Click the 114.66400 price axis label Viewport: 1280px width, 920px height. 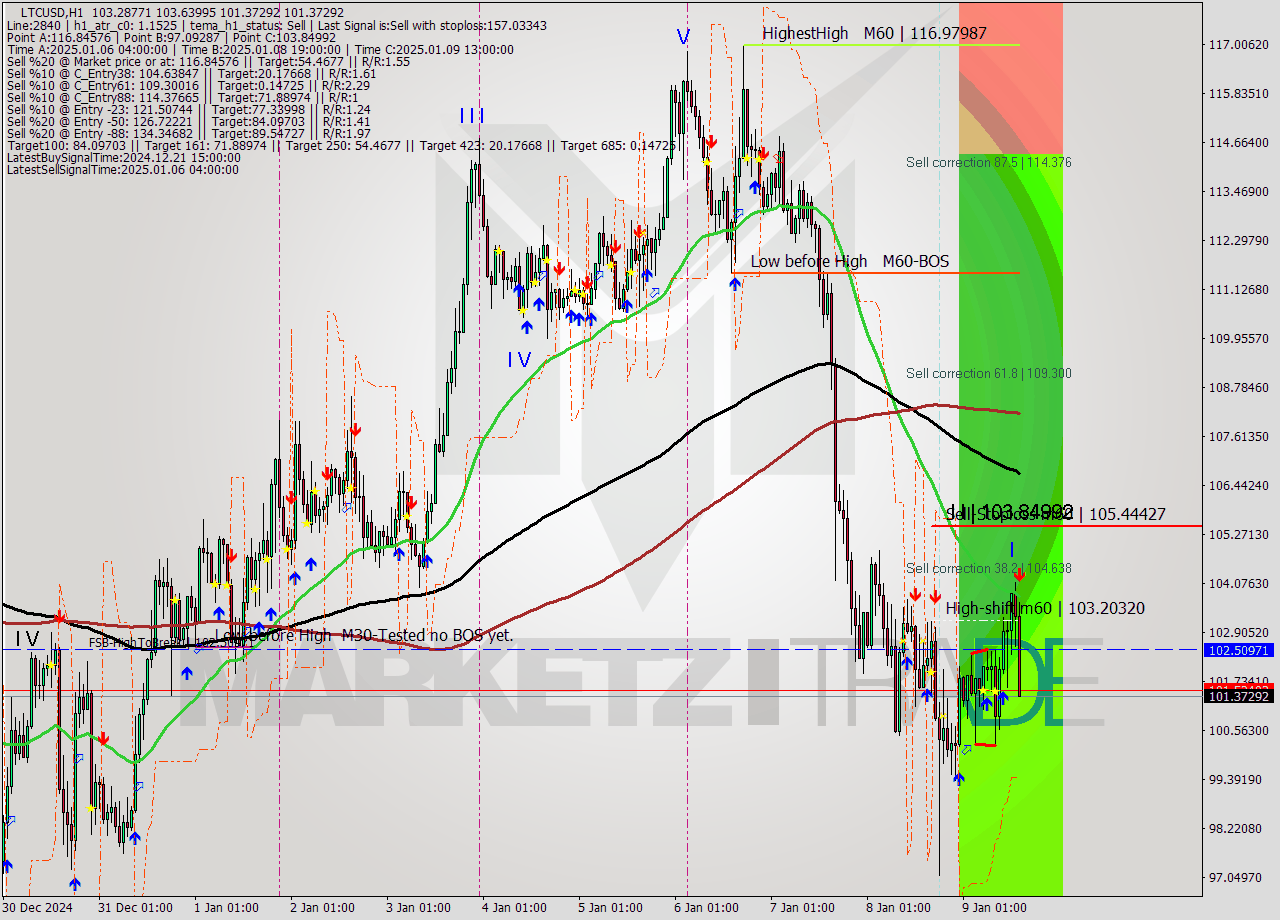(1238, 143)
